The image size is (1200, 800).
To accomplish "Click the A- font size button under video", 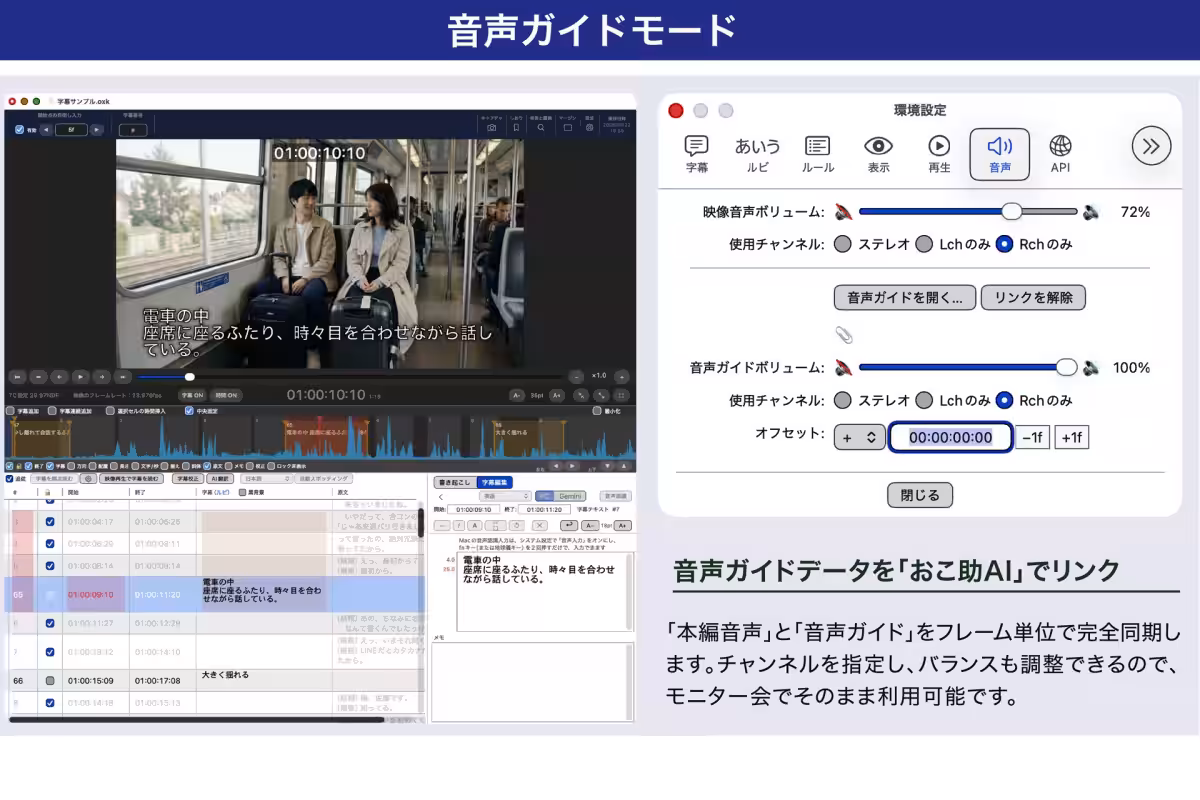I will click(516, 396).
